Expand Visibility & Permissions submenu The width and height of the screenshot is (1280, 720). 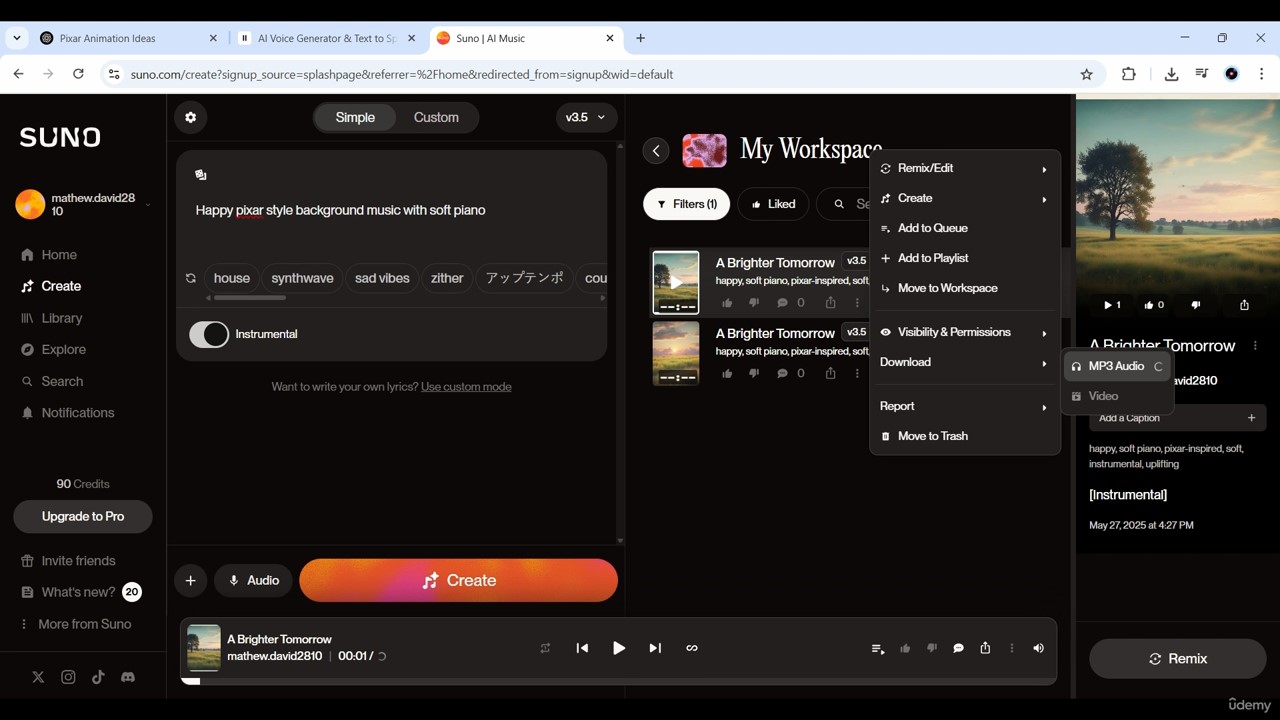(x=964, y=332)
